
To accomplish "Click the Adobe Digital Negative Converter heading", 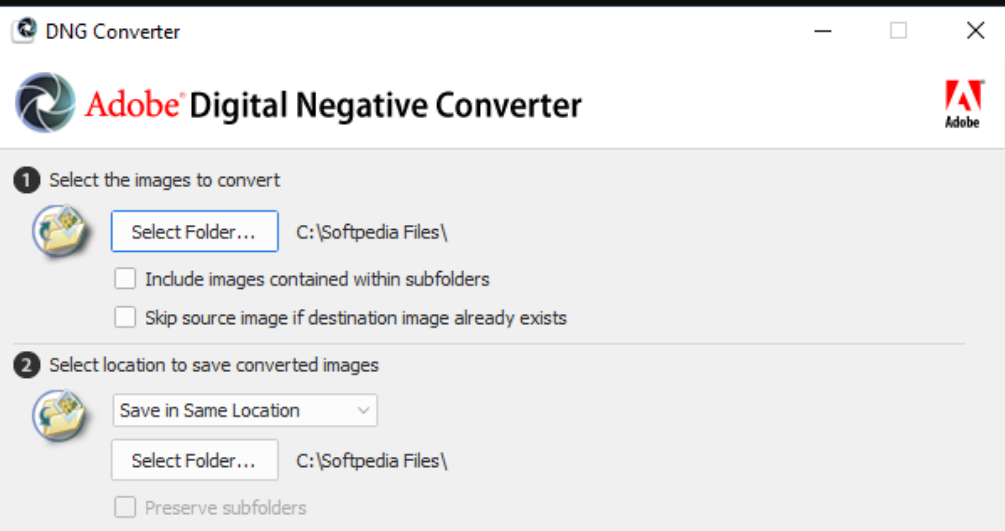I will tap(333, 105).
